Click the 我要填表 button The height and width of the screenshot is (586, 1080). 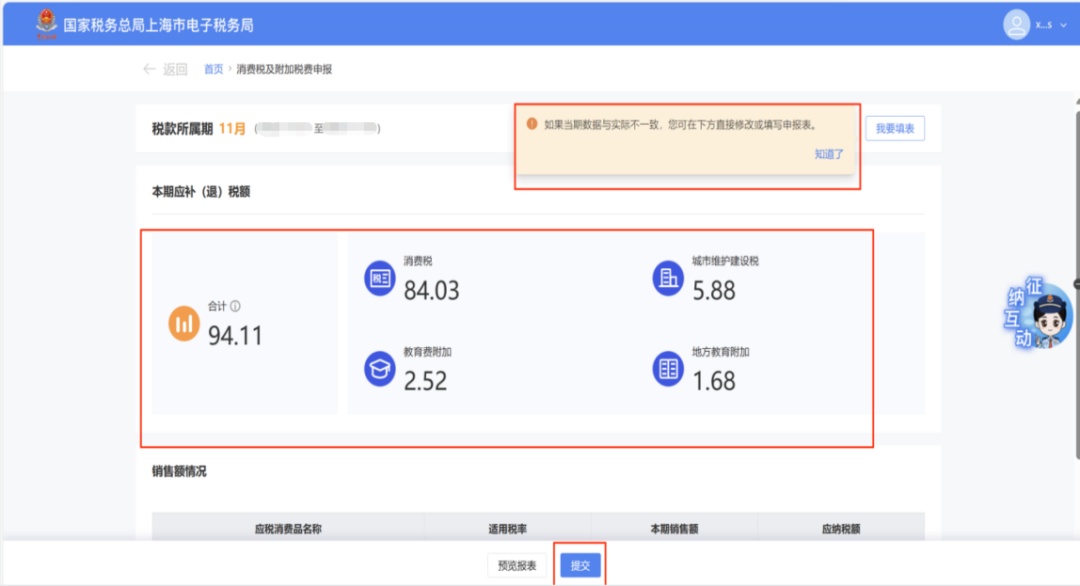pos(895,128)
